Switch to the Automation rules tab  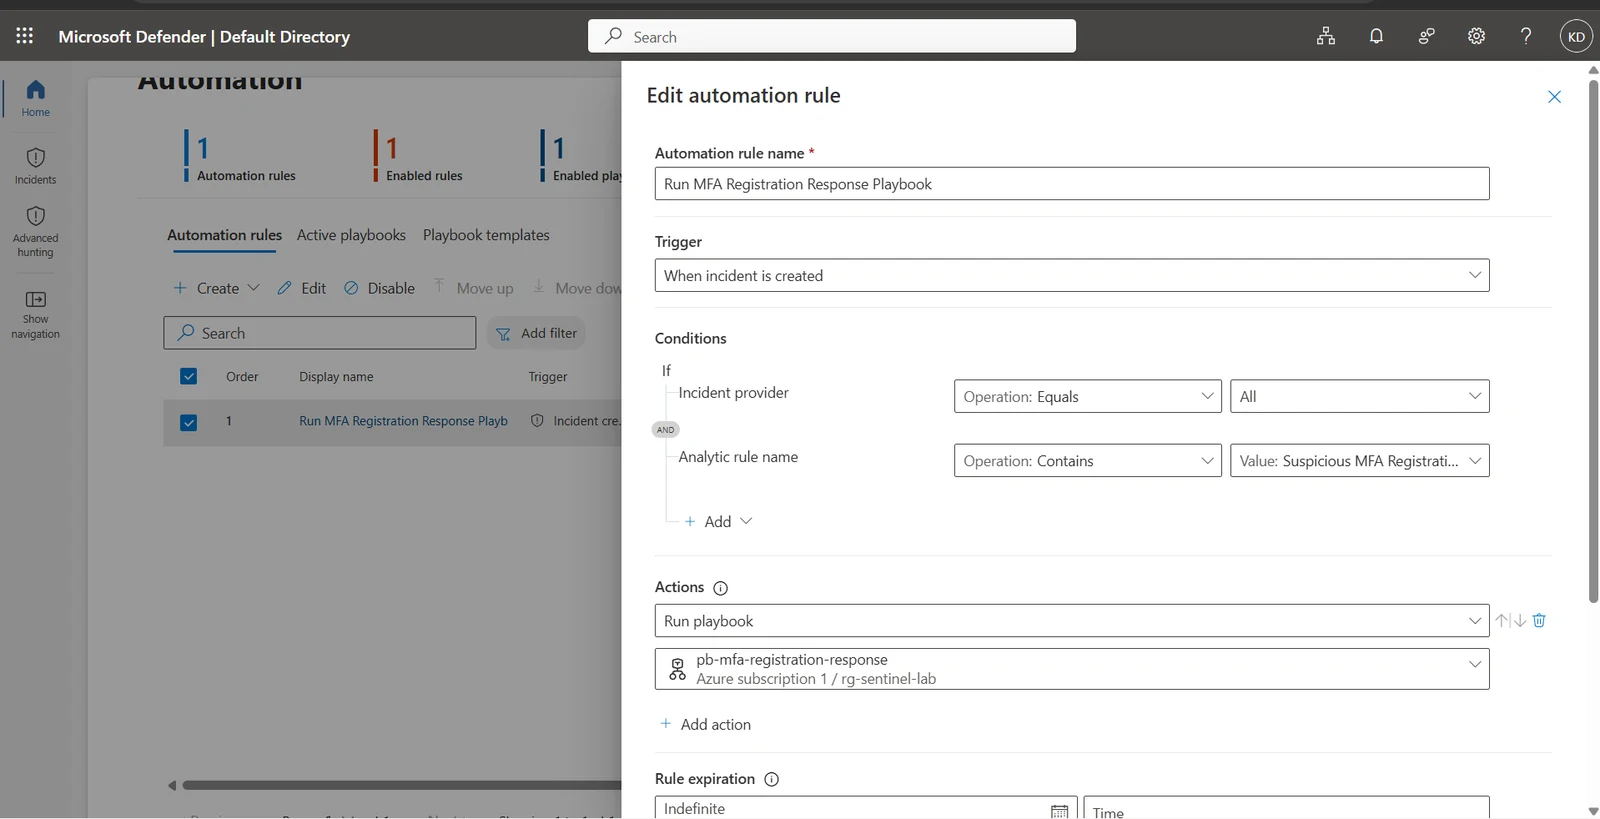point(225,235)
